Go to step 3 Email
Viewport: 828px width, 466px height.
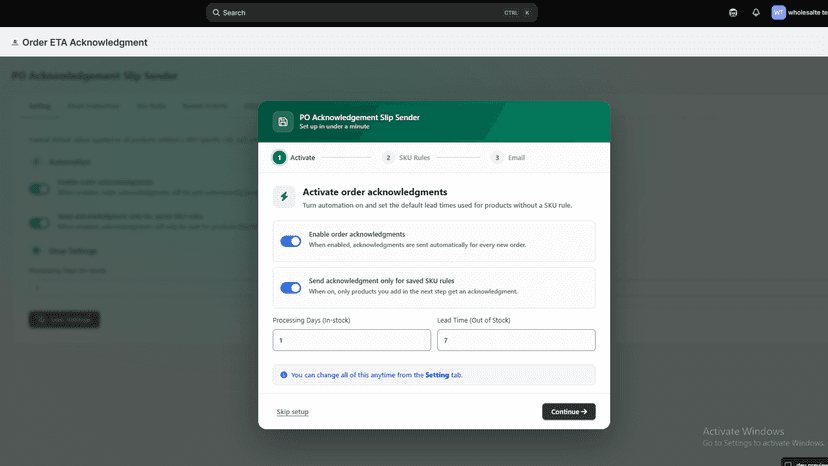point(507,157)
